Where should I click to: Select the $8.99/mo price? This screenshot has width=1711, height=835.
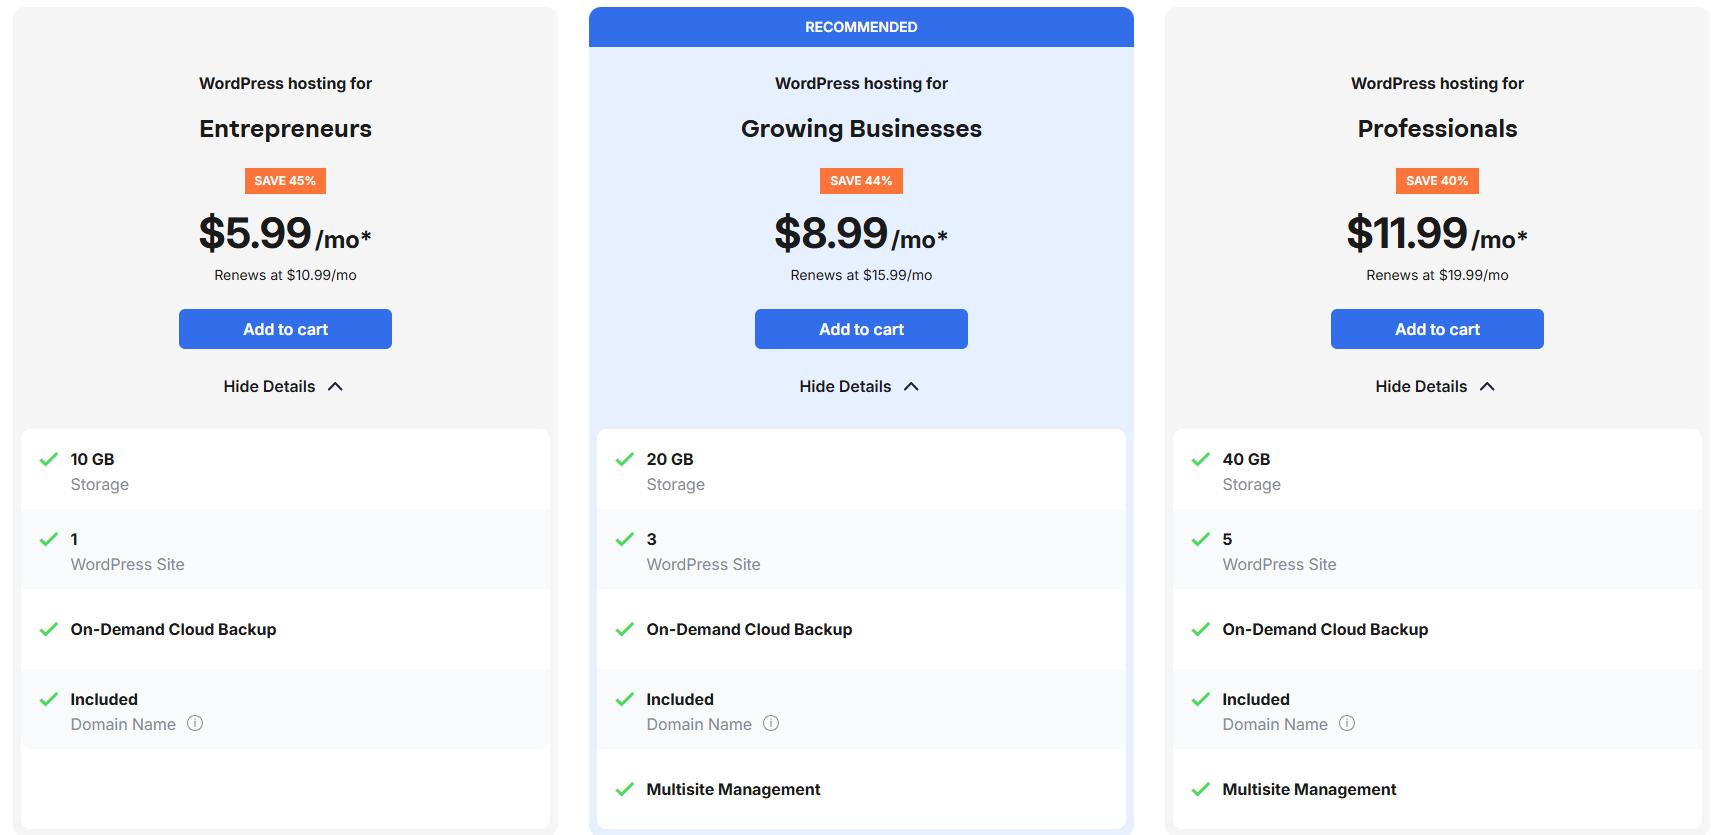coord(861,233)
